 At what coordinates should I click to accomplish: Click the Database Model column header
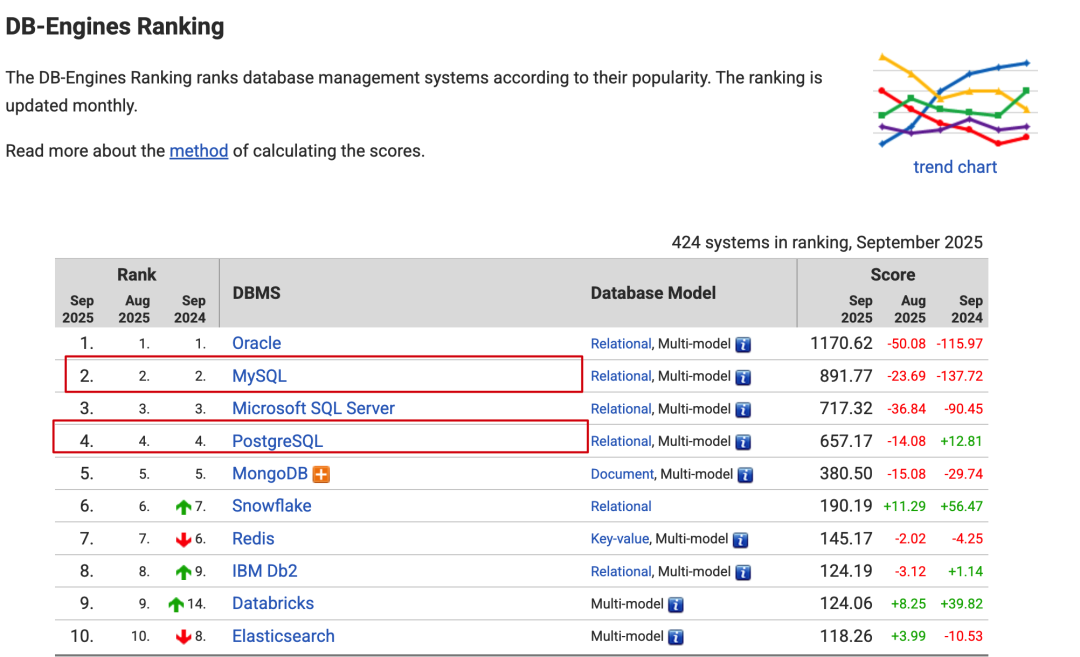653,293
